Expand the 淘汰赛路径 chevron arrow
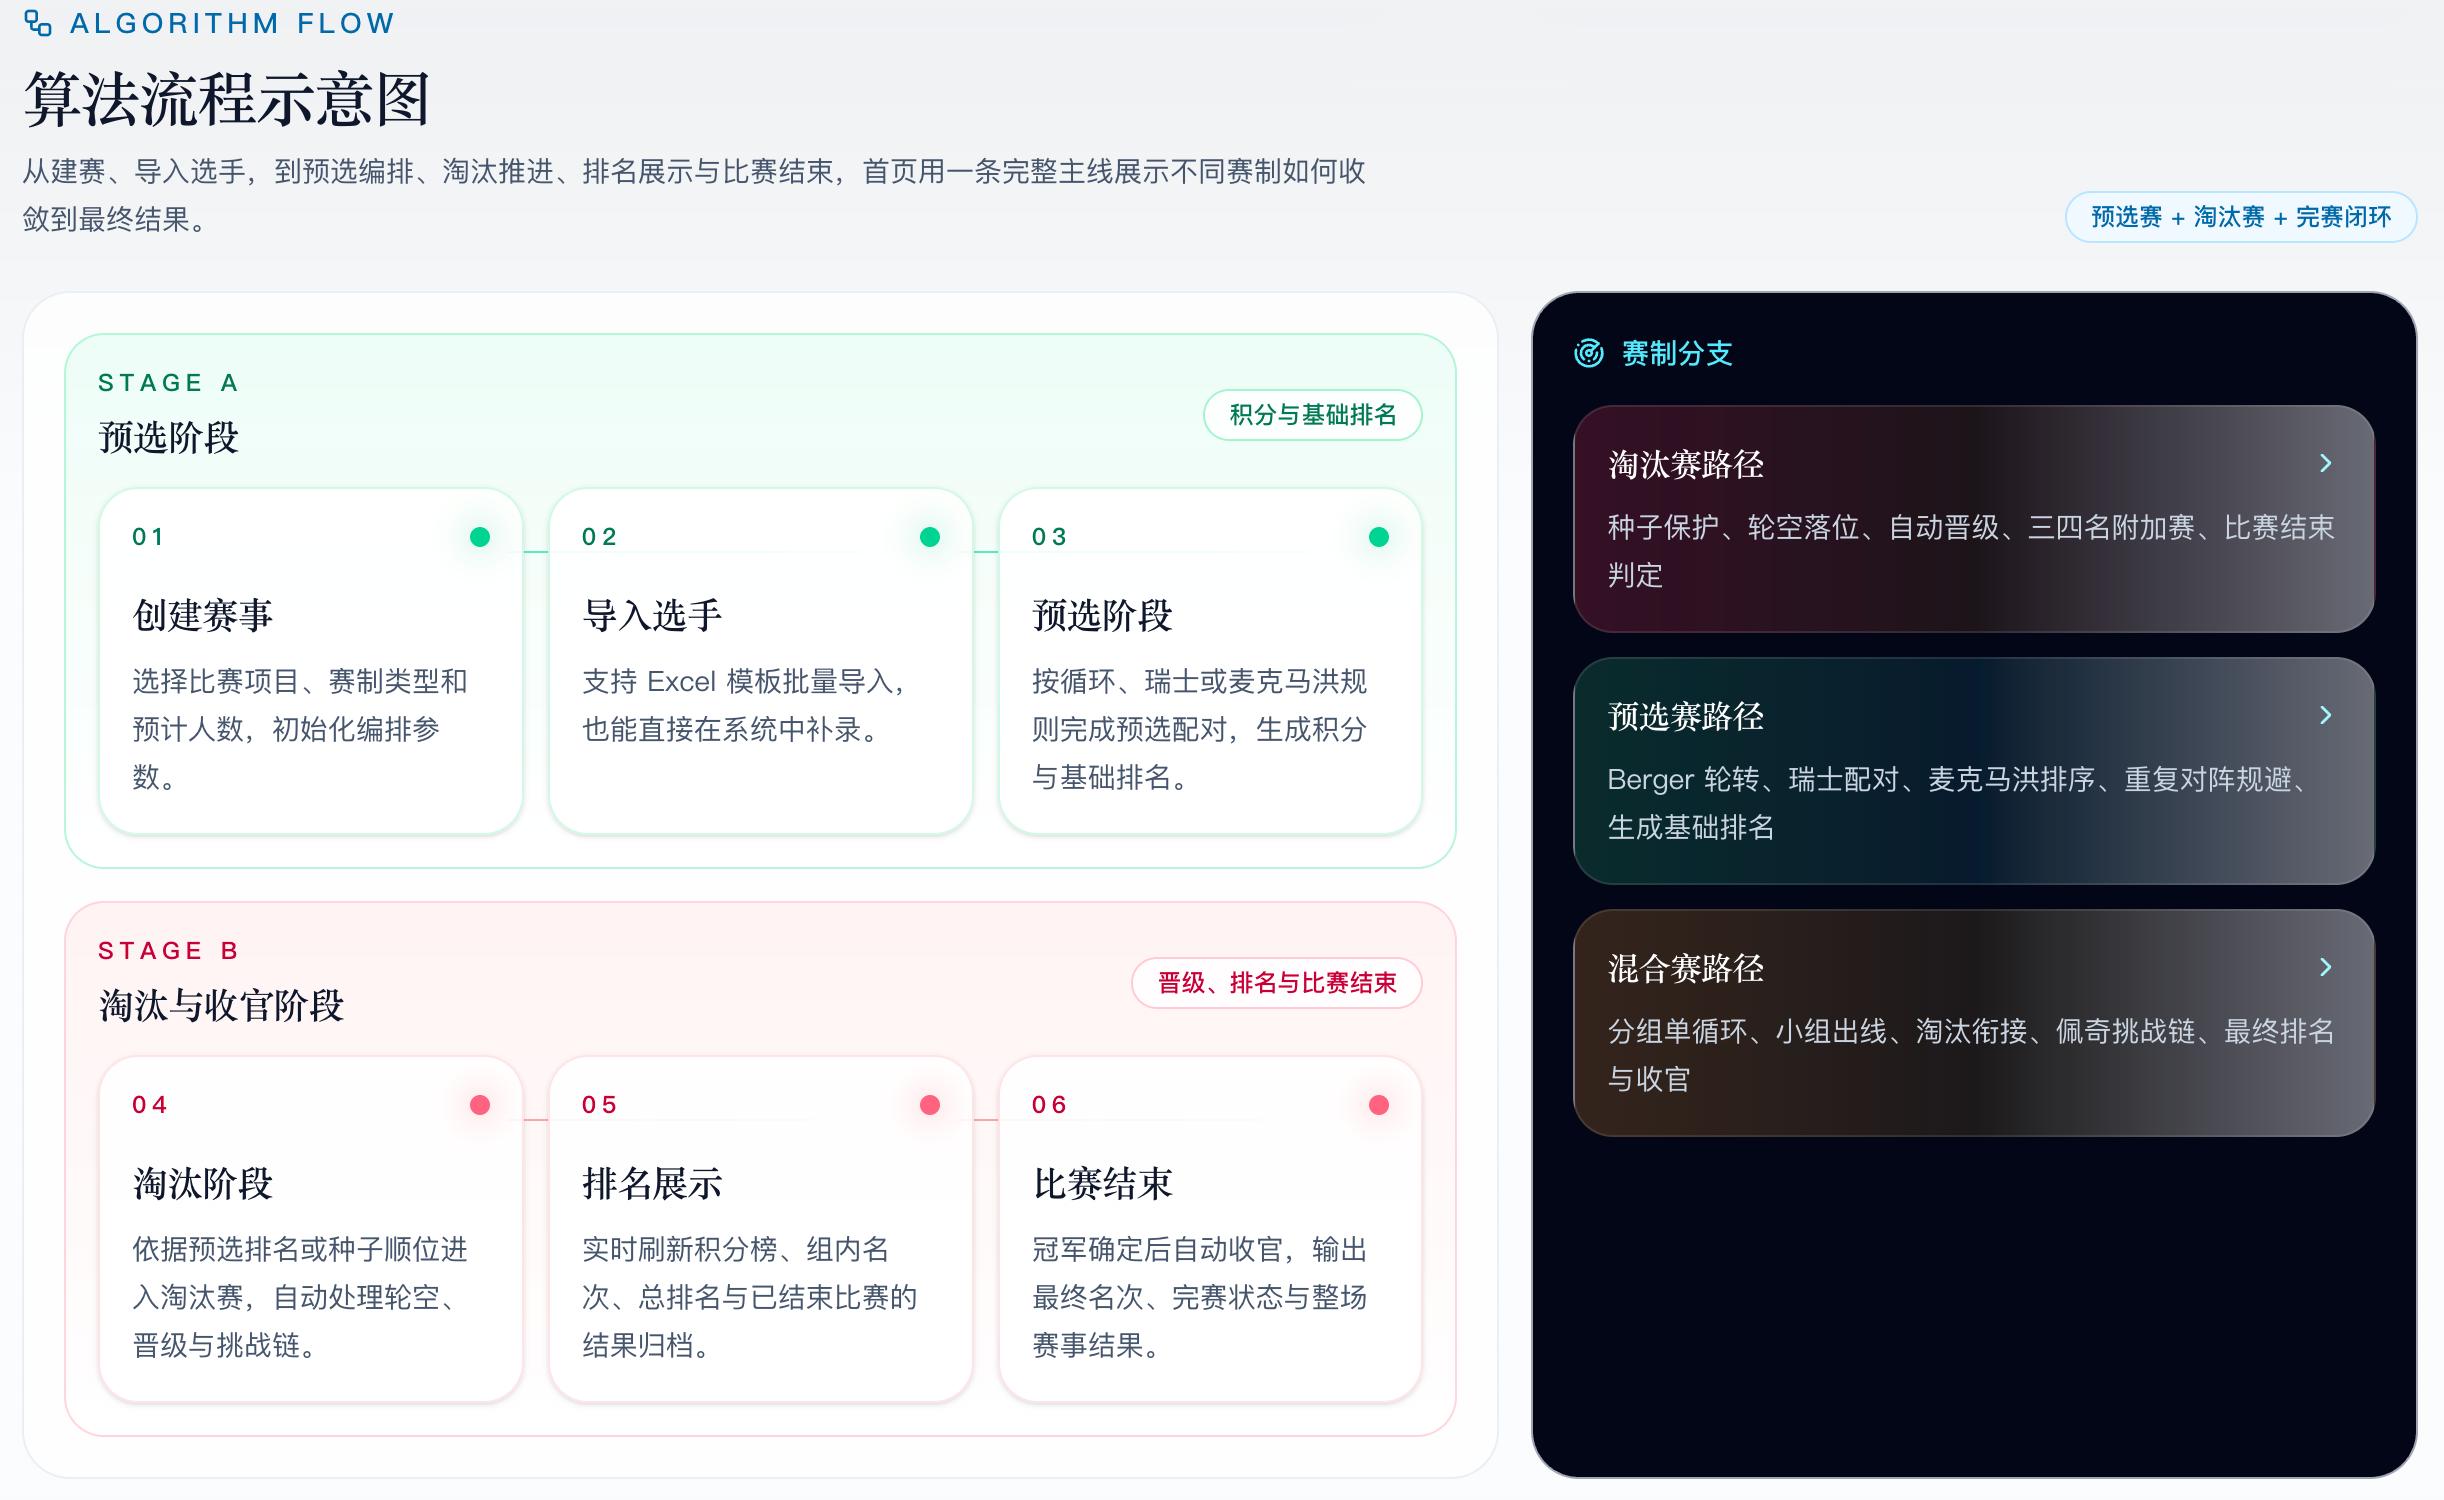The width and height of the screenshot is (2444, 1500). tap(2325, 463)
